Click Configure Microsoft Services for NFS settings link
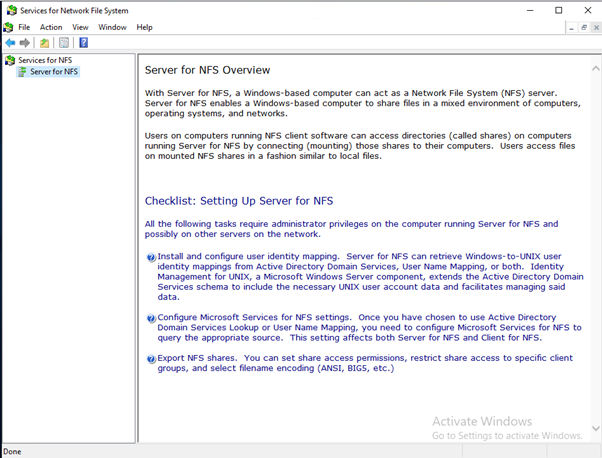The width and height of the screenshot is (602, 458). (x=254, y=317)
